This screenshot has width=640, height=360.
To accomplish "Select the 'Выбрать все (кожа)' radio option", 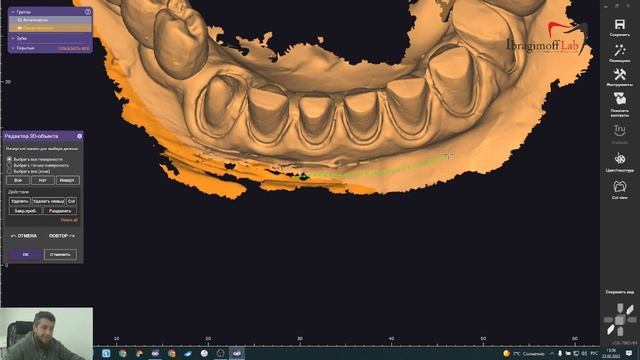I will (x=9, y=171).
